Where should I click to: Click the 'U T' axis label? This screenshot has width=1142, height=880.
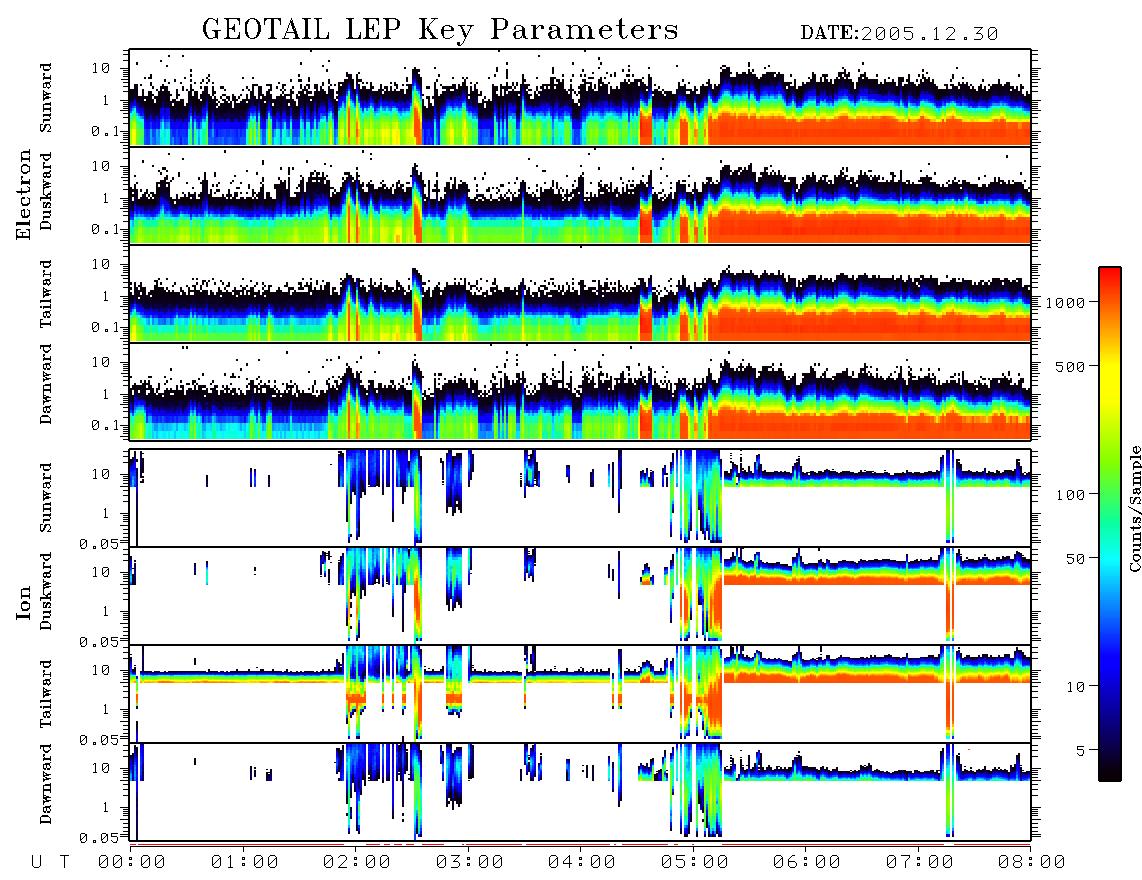[x=50, y=863]
